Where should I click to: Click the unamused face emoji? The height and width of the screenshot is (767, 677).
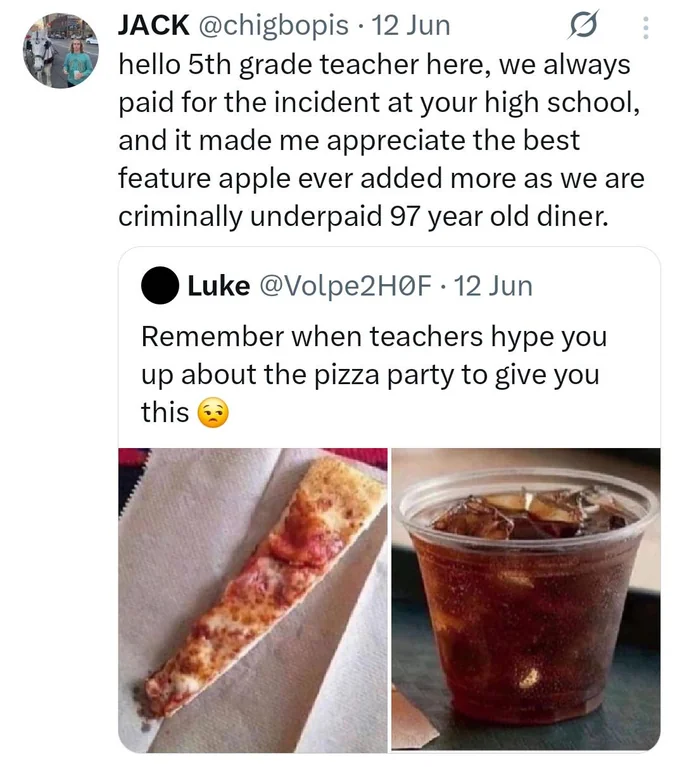point(210,412)
